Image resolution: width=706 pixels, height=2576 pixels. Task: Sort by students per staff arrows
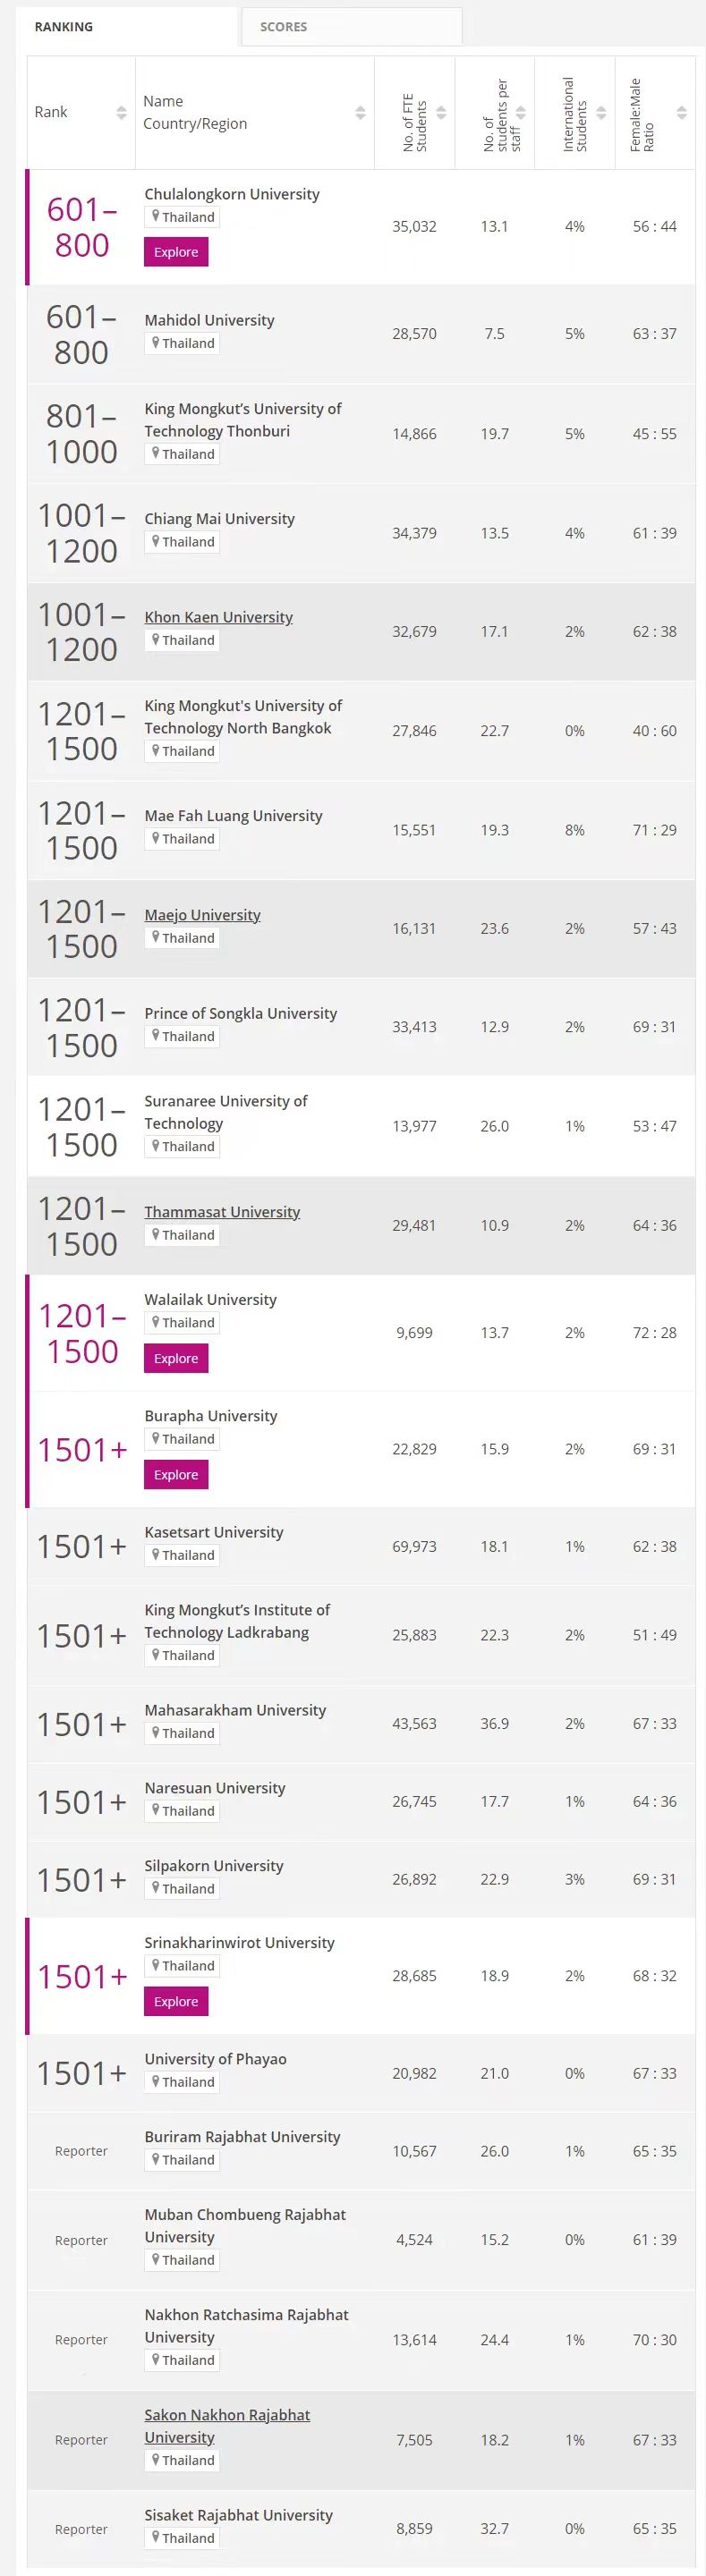tap(521, 113)
